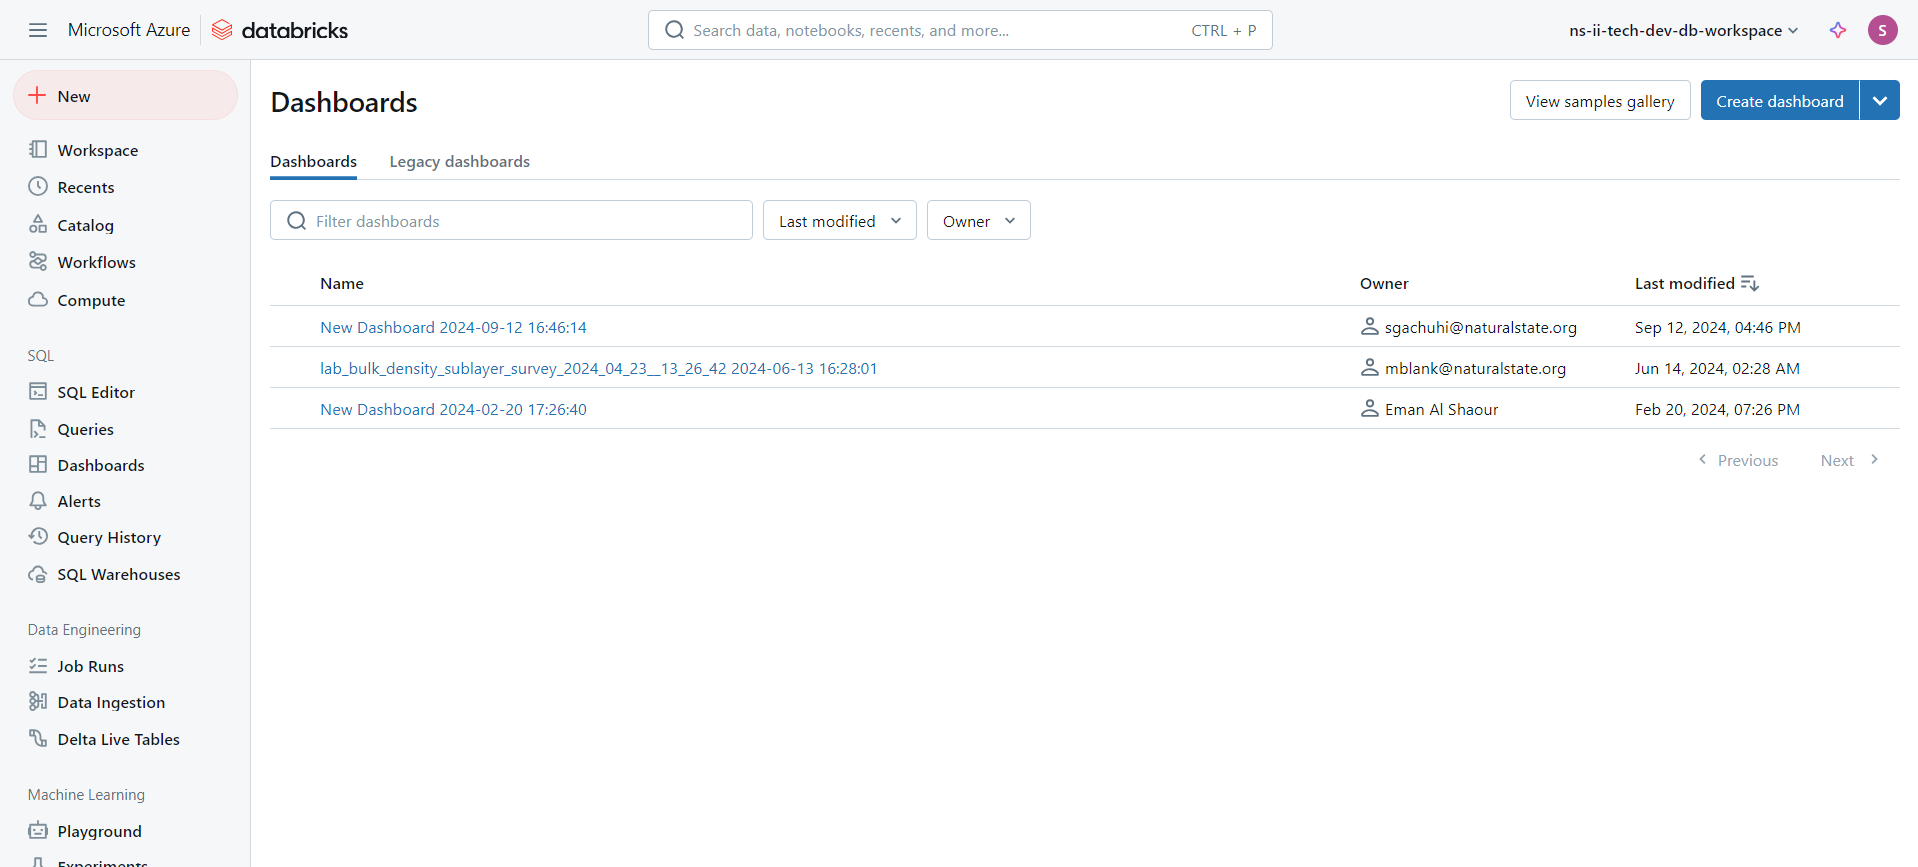Click the Queries sidebar icon

(38, 428)
